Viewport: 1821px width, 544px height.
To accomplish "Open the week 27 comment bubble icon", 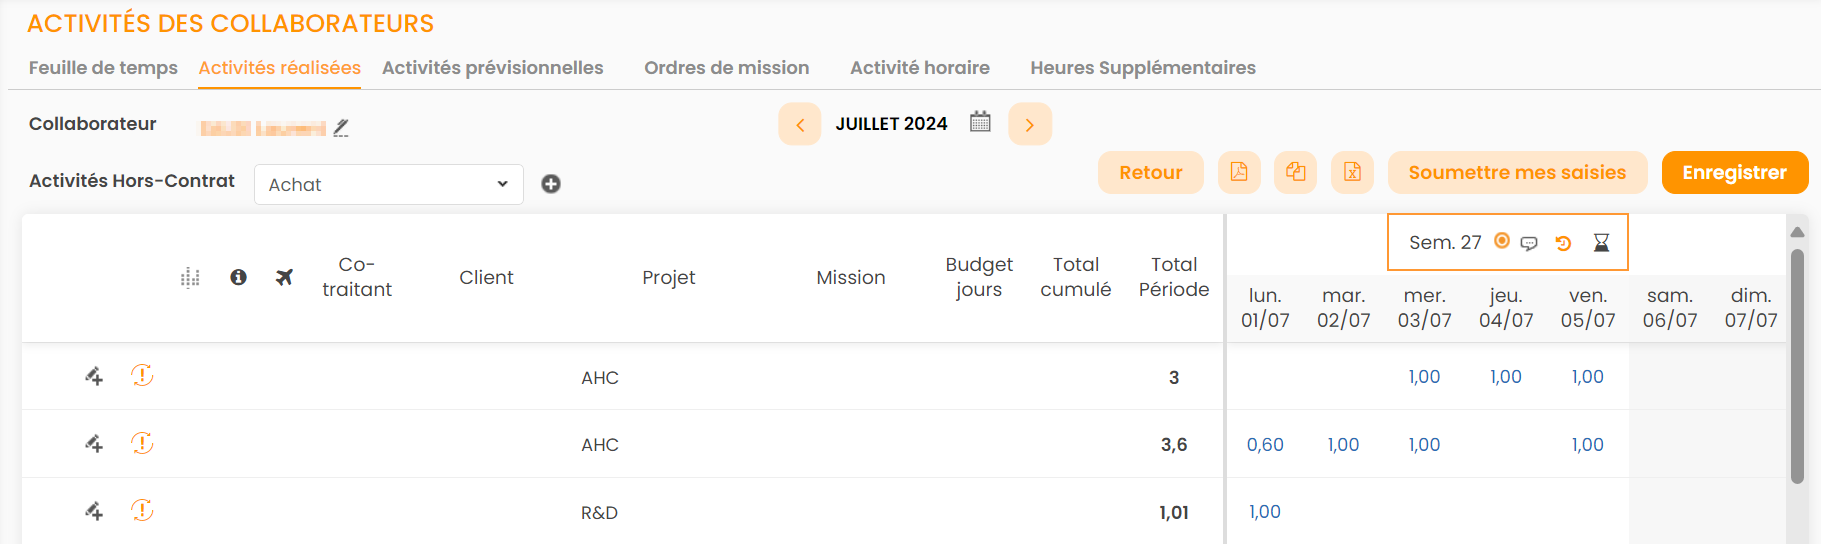I will (x=1529, y=243).
